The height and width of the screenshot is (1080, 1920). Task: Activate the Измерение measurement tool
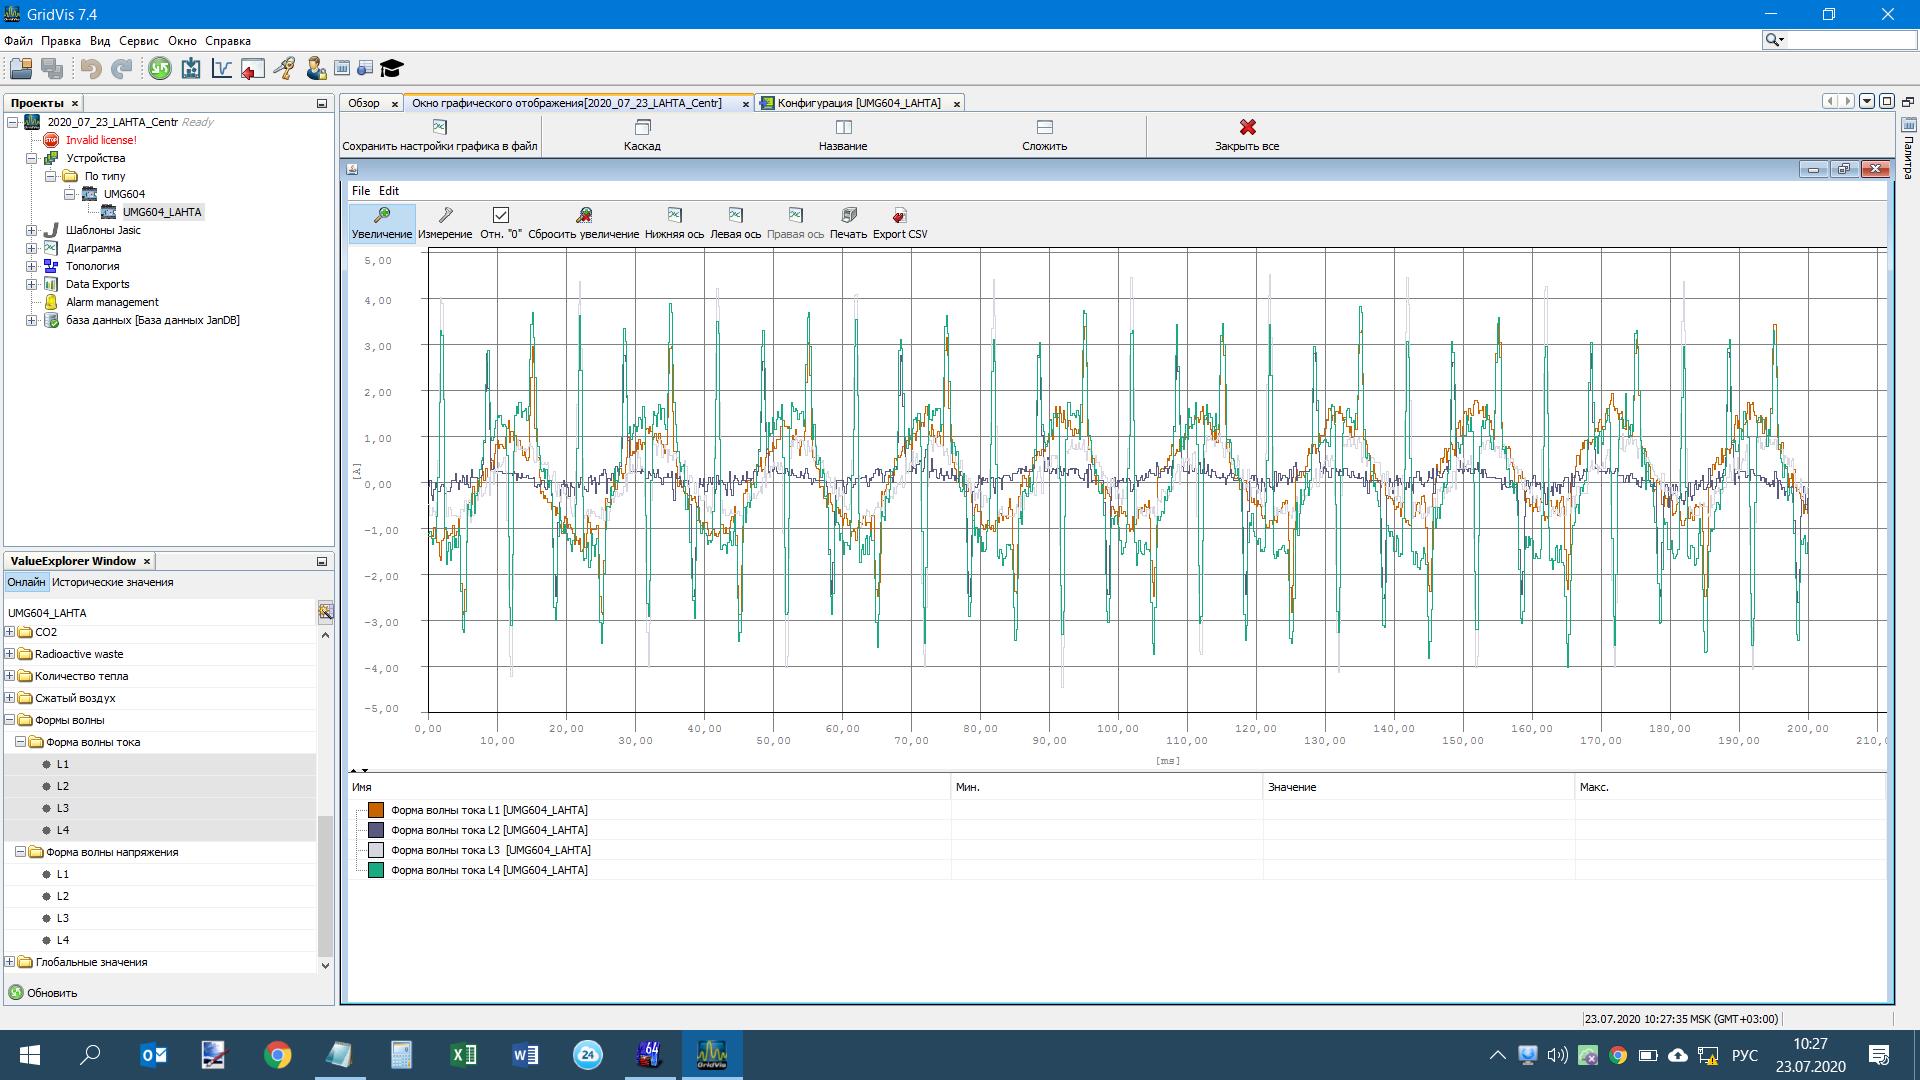pyautogui.click(x=445, y=222)
